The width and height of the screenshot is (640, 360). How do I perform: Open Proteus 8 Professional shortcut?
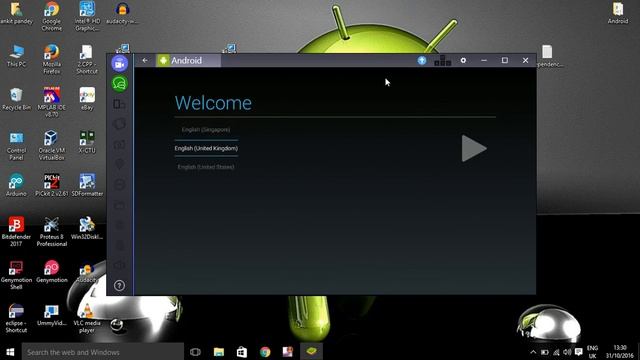(x=51, y=231)
